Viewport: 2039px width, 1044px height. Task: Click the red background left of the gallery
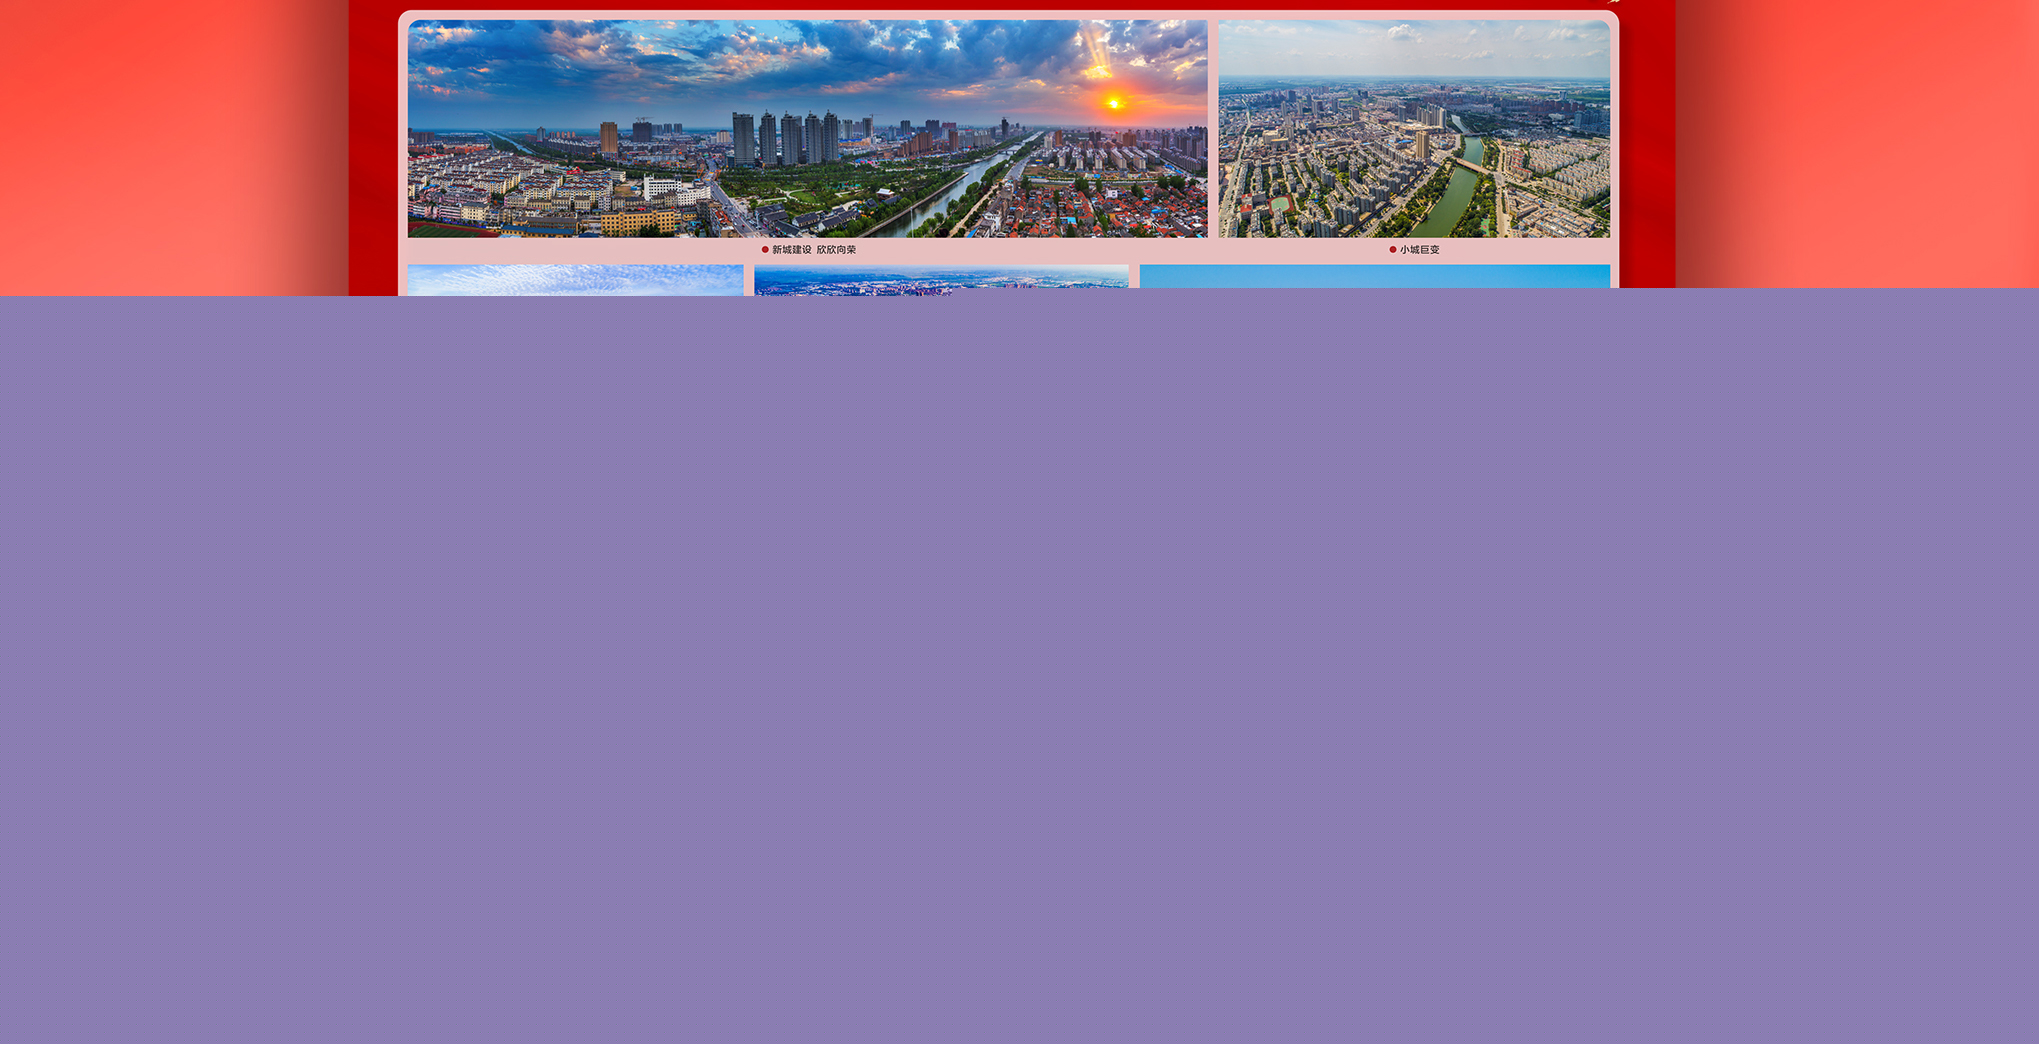[x=170, y=150]
